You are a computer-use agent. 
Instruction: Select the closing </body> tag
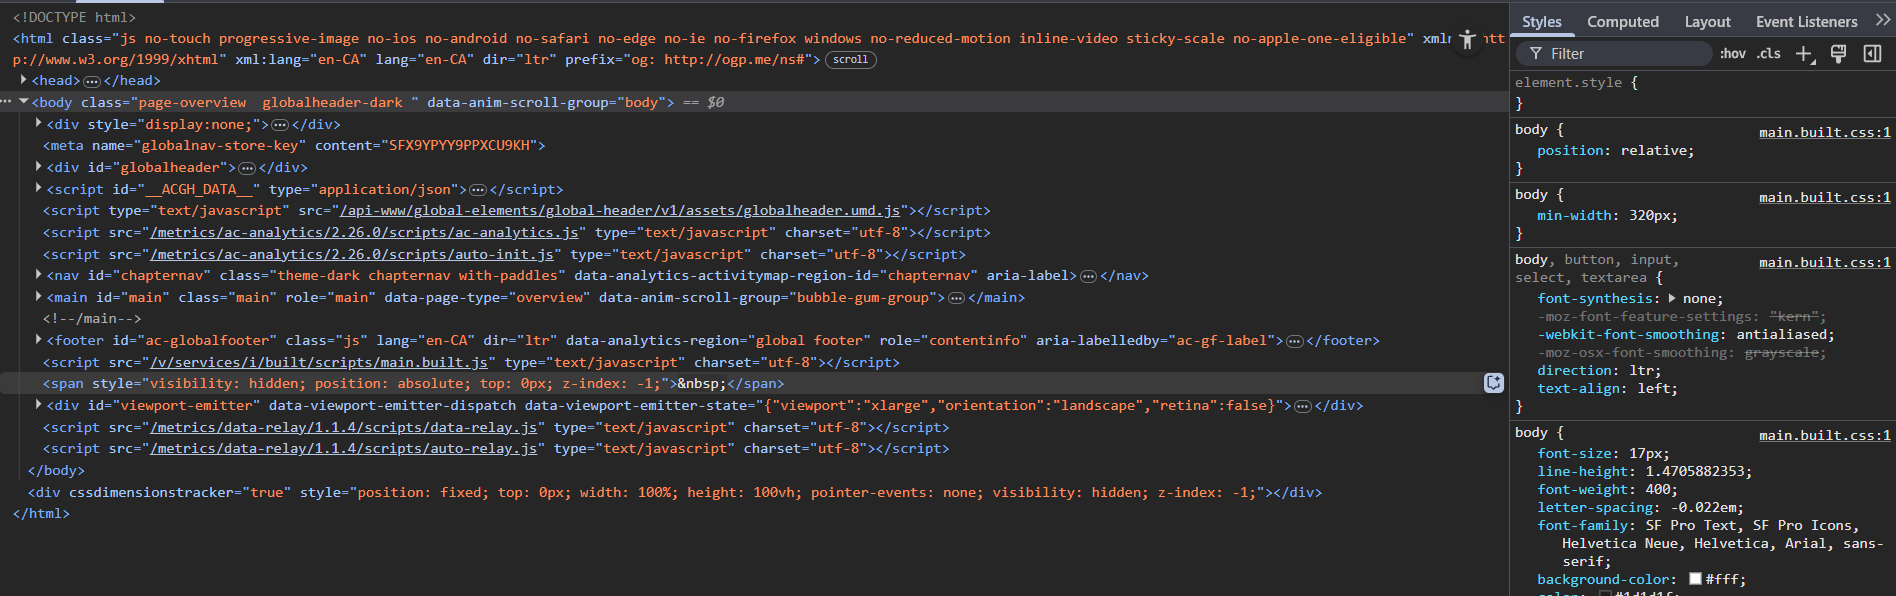(x=56, y=471)
